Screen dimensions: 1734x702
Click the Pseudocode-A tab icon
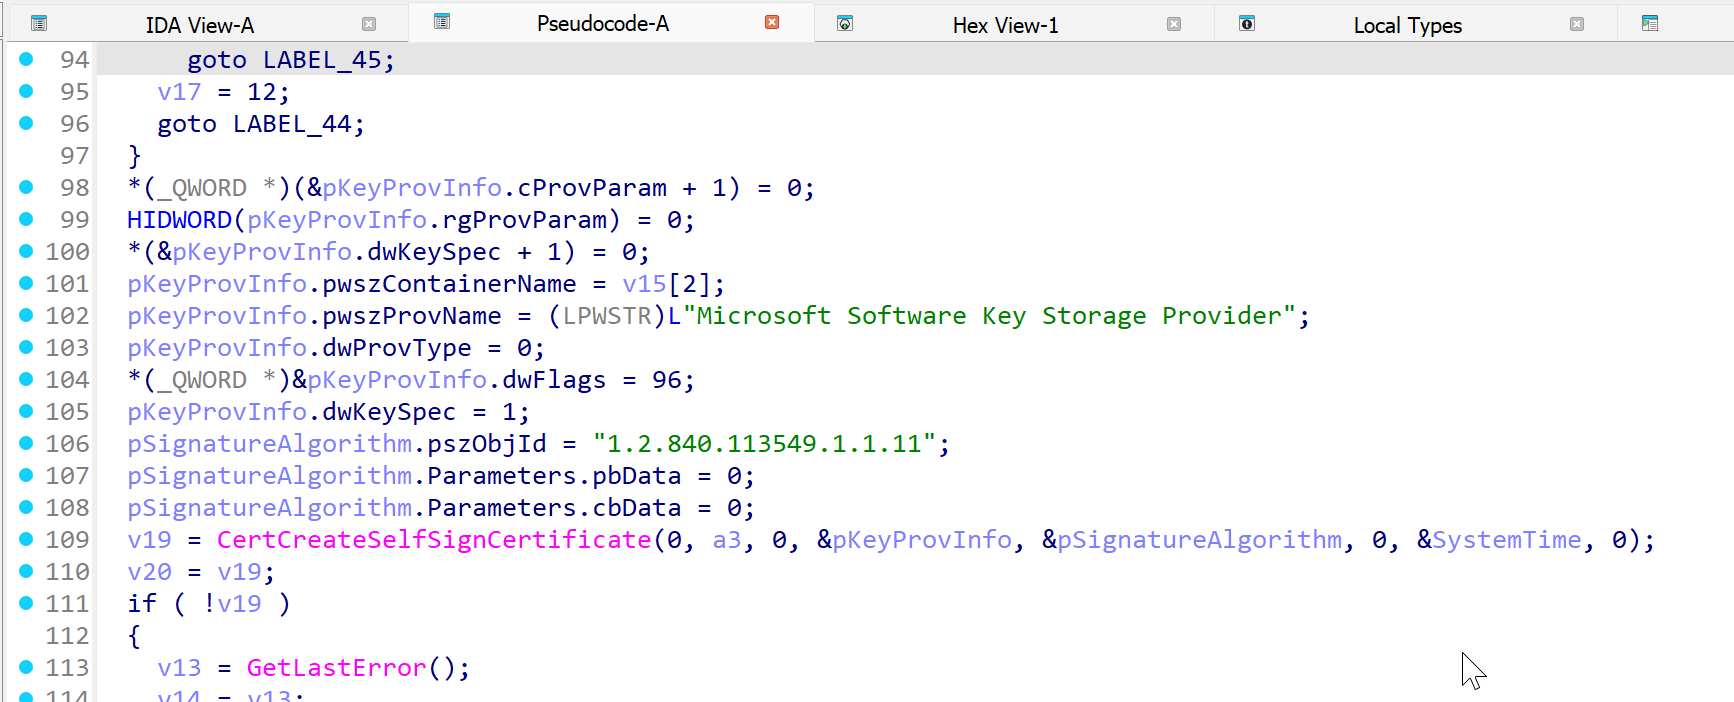(x=442, y=22)
